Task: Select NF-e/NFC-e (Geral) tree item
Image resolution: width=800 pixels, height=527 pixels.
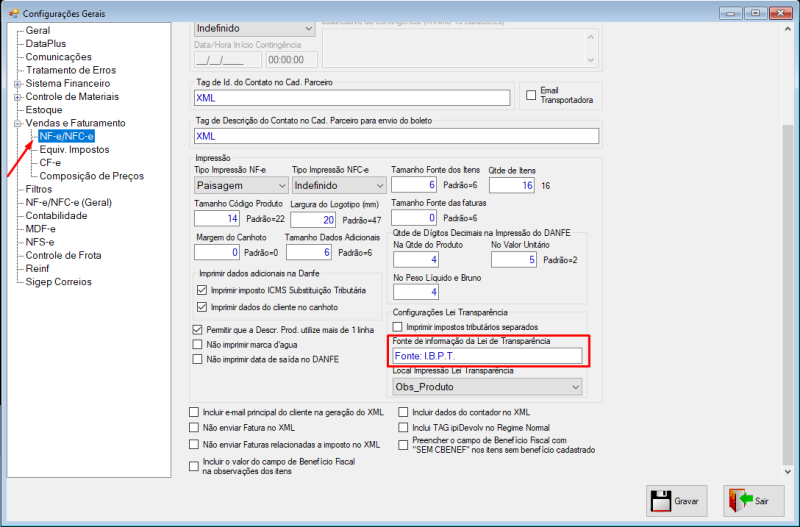Action: [x=69, y=203]
